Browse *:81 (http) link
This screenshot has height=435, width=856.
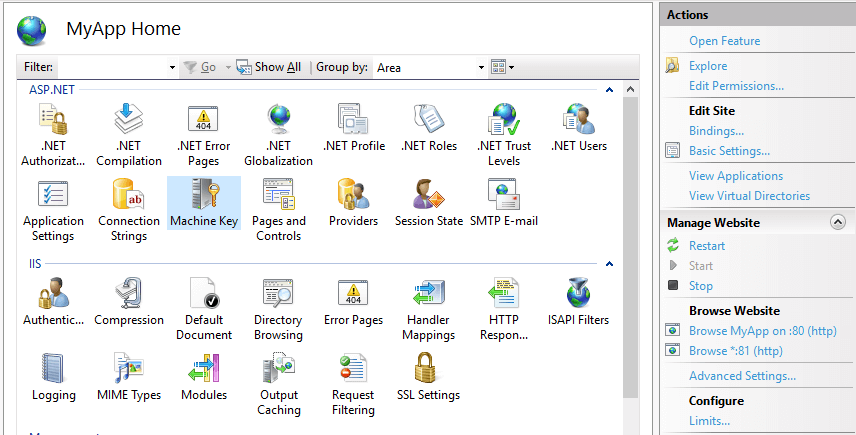point(736,351)
